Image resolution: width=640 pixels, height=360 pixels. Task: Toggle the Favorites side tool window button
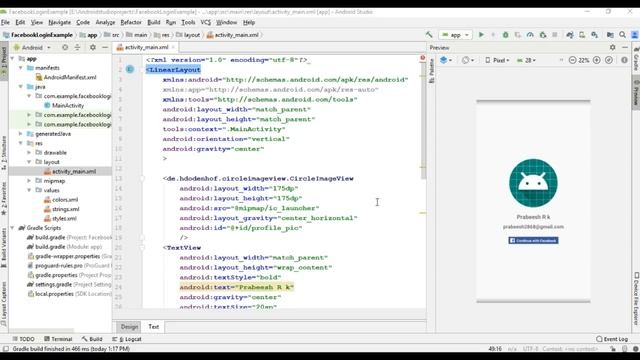pos(4,199)
